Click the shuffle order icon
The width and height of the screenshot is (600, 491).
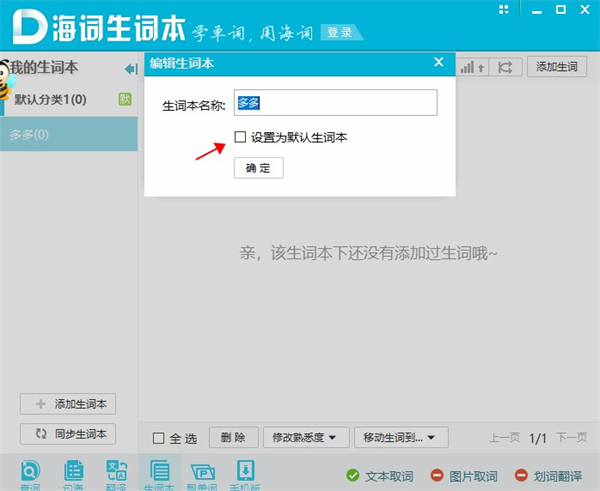pyautogui.click(x=505, y=67)
